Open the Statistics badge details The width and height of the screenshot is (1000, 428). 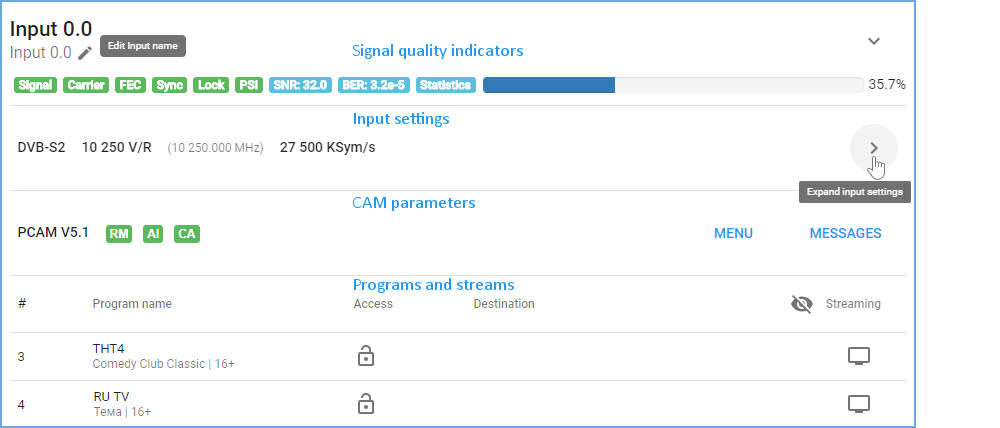(446, 85)
